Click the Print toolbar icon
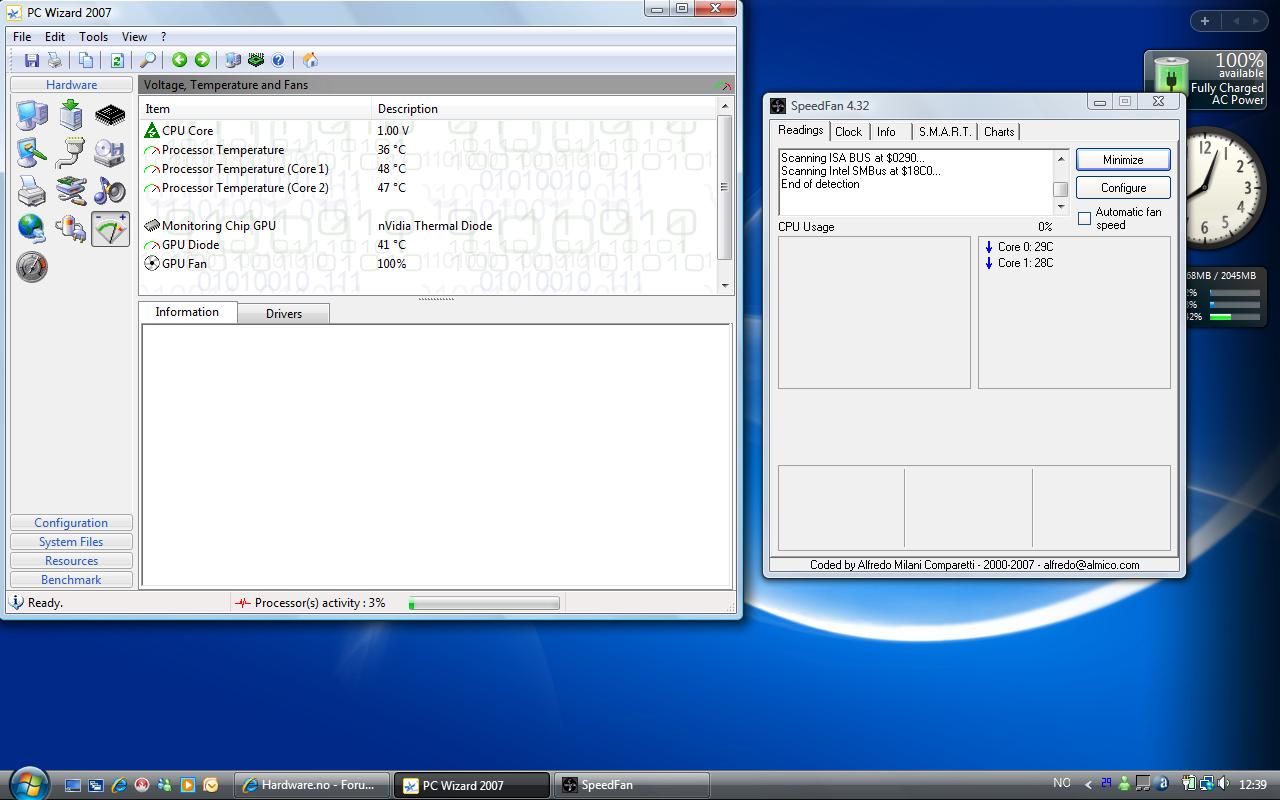This screenshot has width=1280, height=800. coord(55,60)
